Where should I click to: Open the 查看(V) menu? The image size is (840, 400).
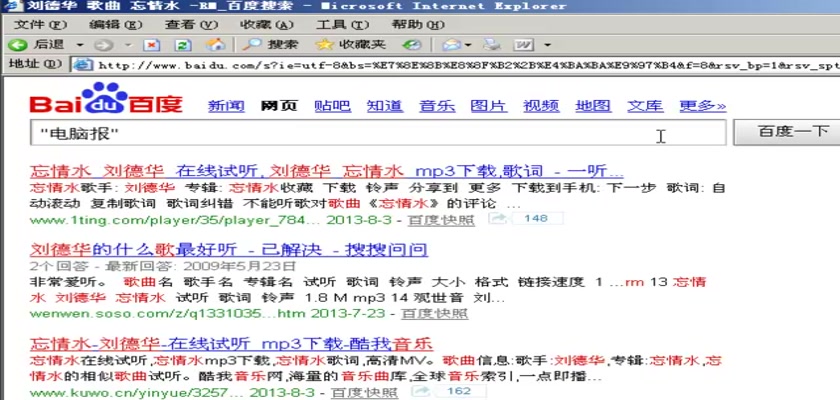[192, 25]
